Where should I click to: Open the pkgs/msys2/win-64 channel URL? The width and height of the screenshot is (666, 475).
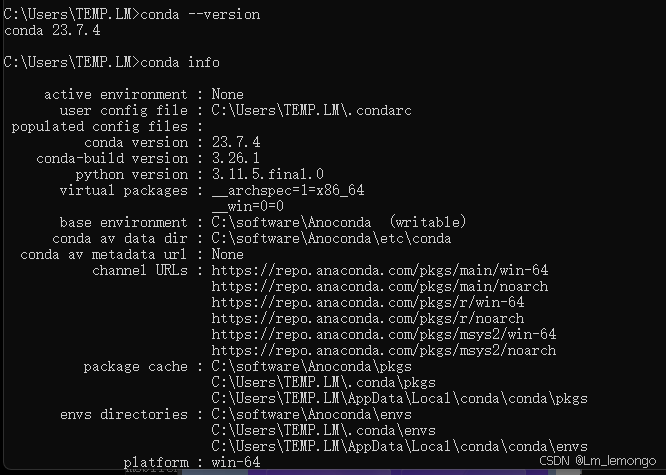(x=384, y=334)
